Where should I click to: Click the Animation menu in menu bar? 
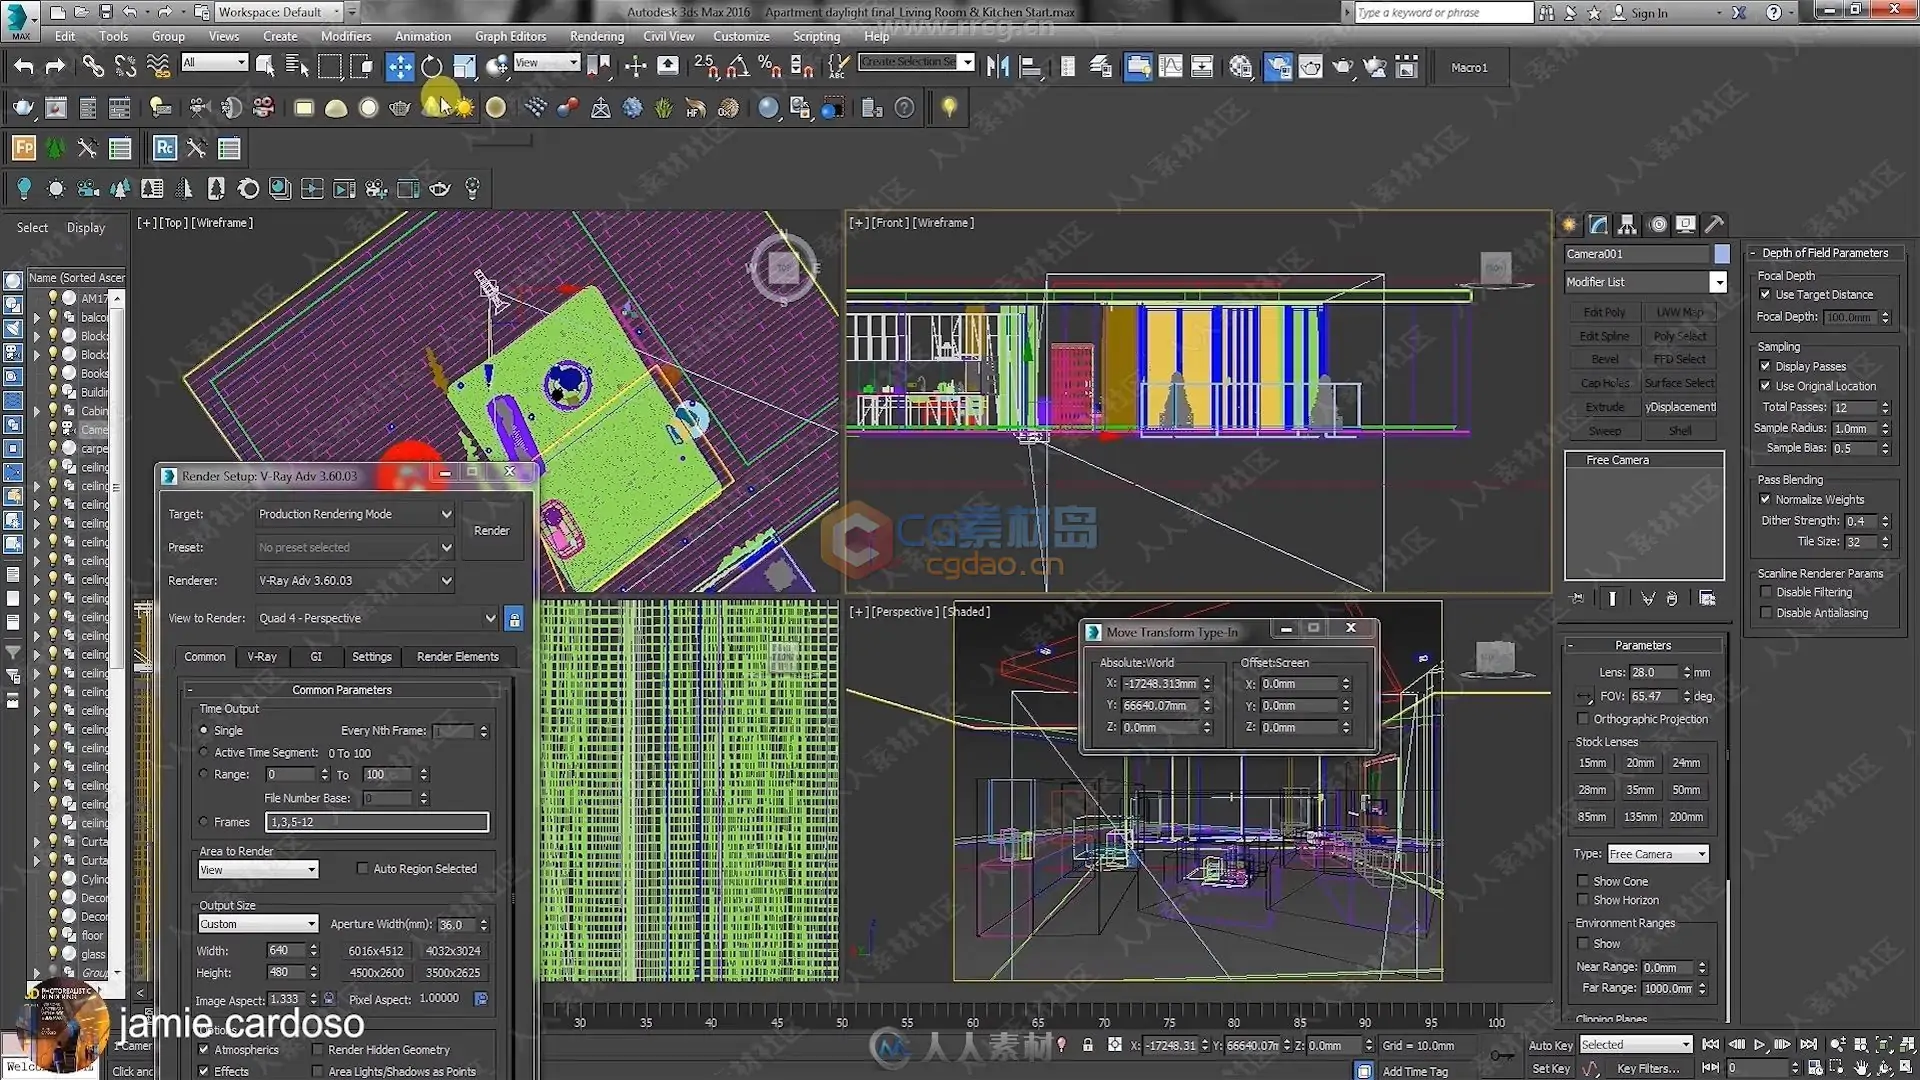click(422, 36)
